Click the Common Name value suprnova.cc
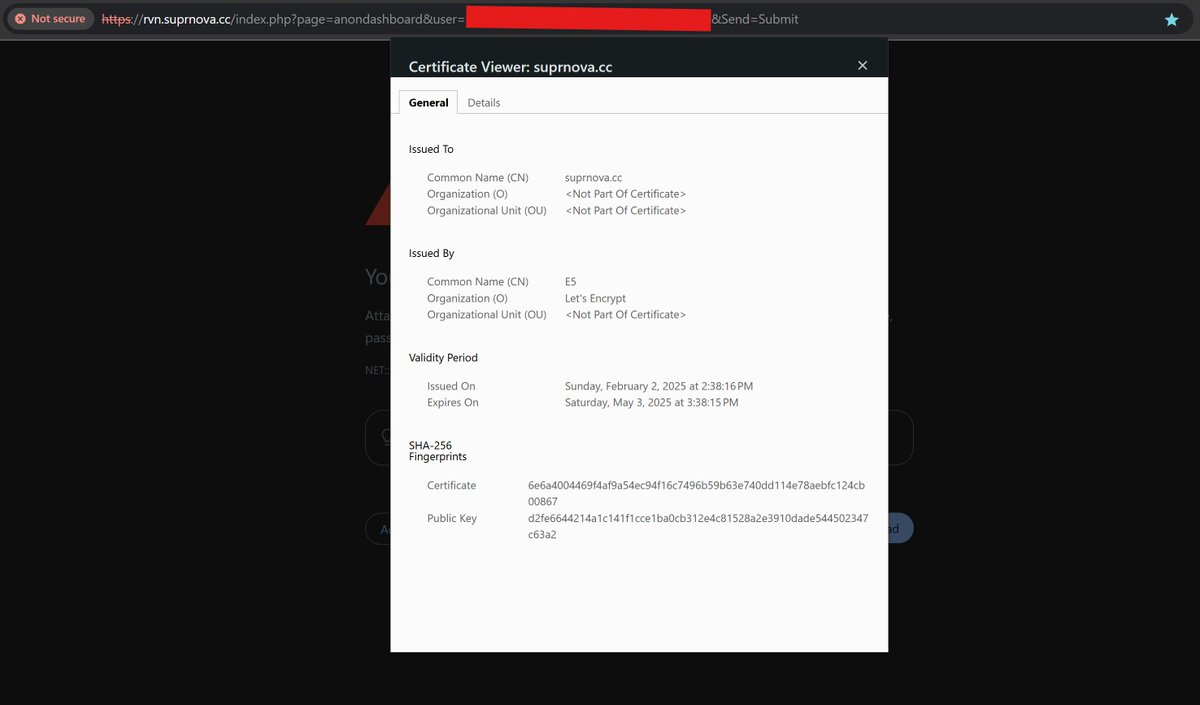 (593, 178)
